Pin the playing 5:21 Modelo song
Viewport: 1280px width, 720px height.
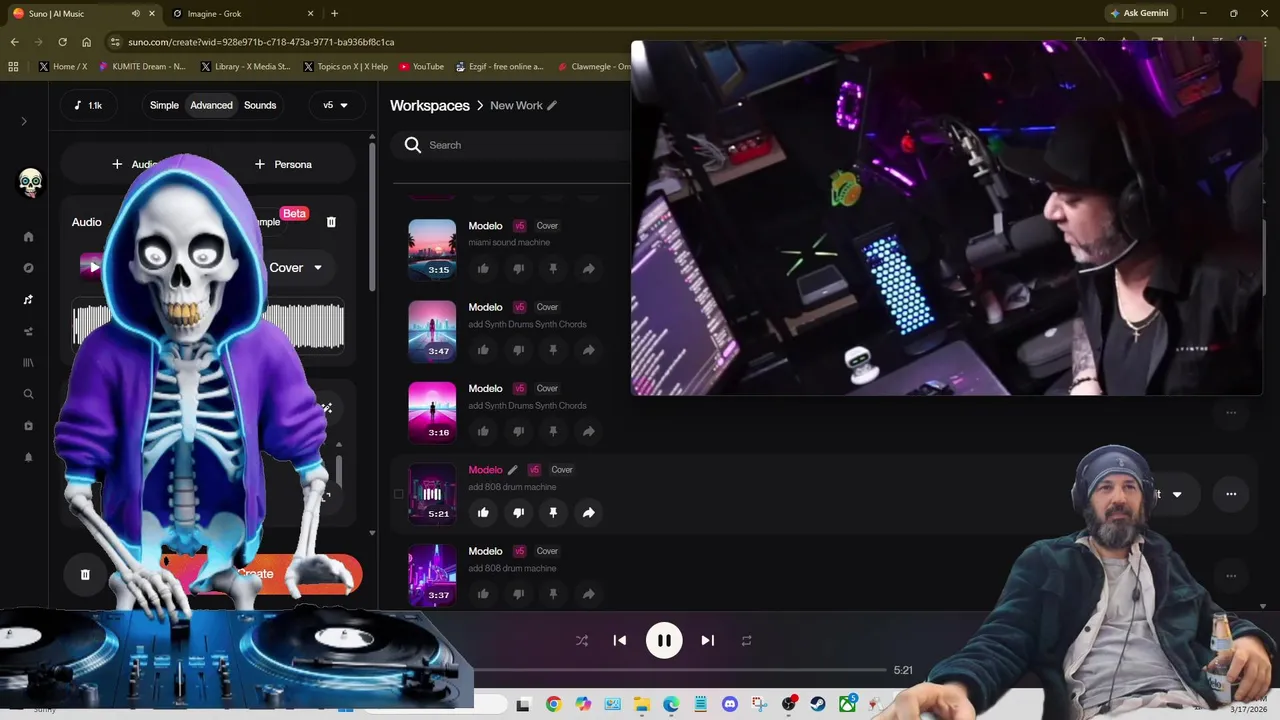coord(553,512)
